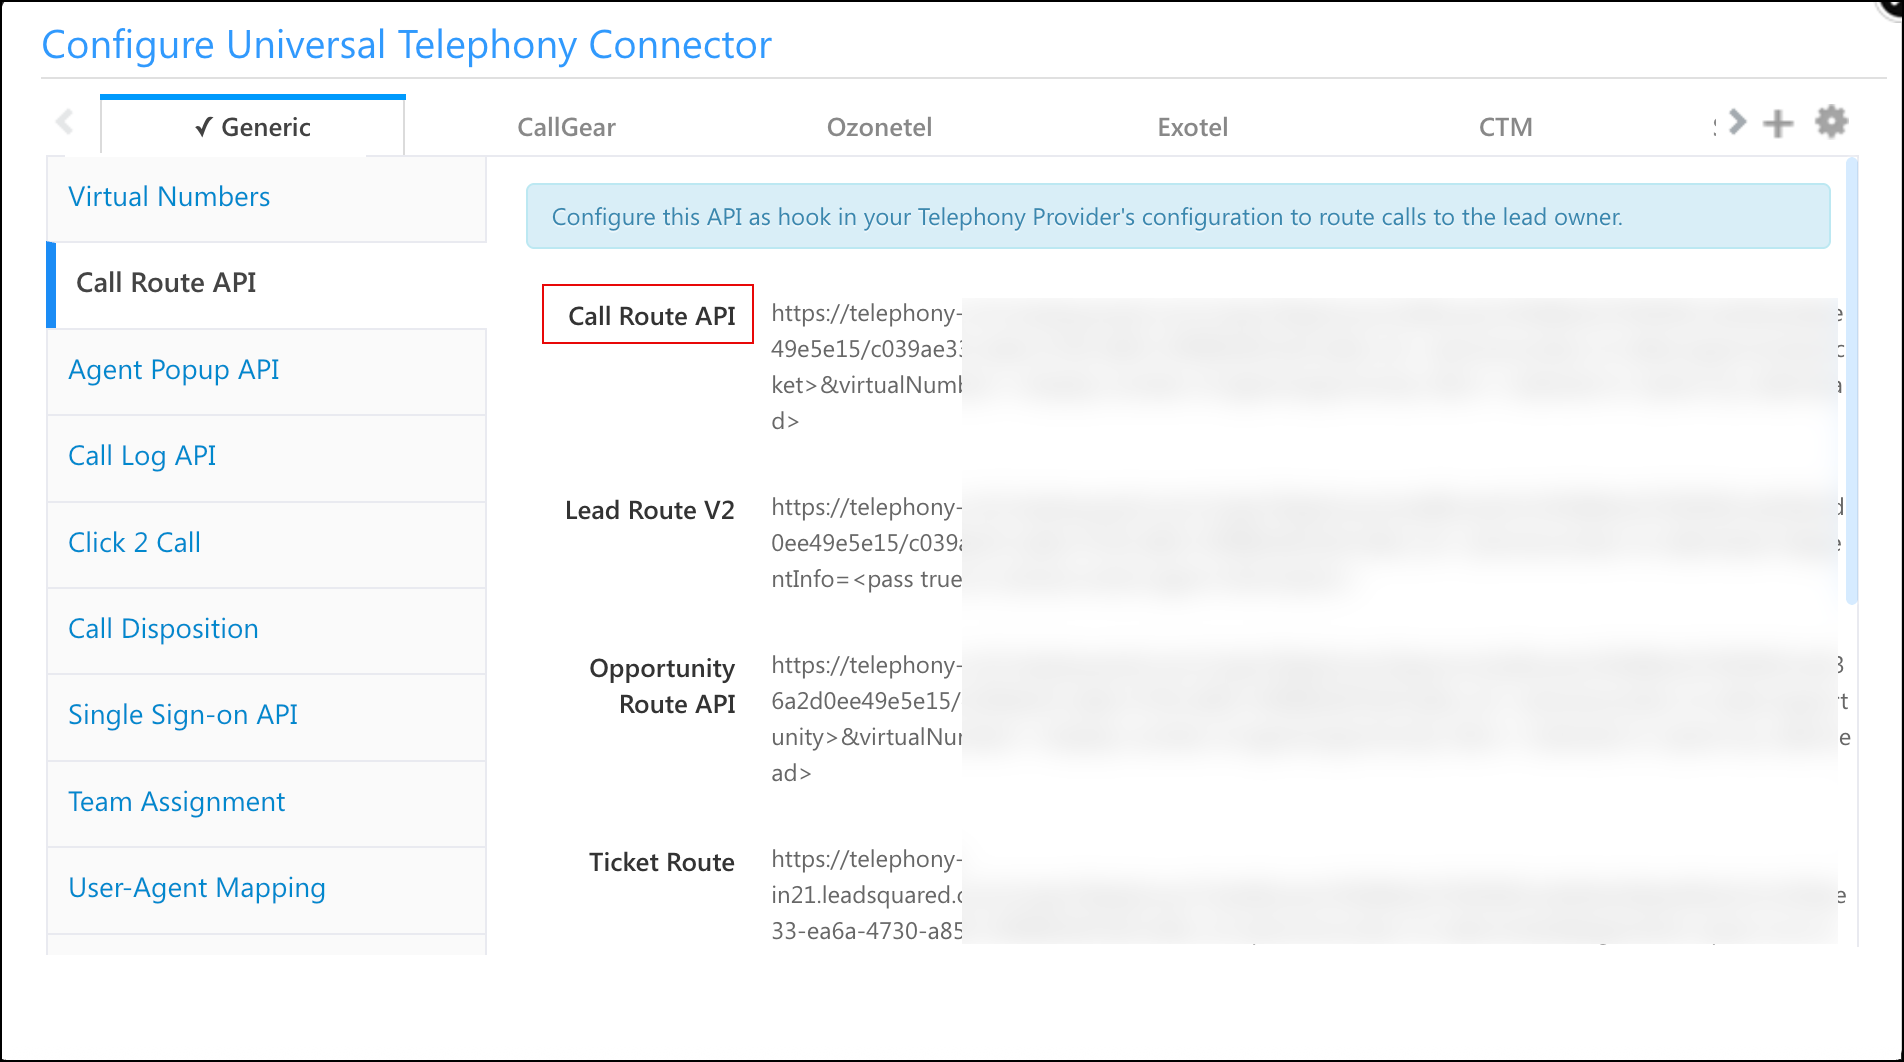The width and height of the screenshot is (1904, 1062).
Task: Open the Team Assignment section
Action: [176, 801]
